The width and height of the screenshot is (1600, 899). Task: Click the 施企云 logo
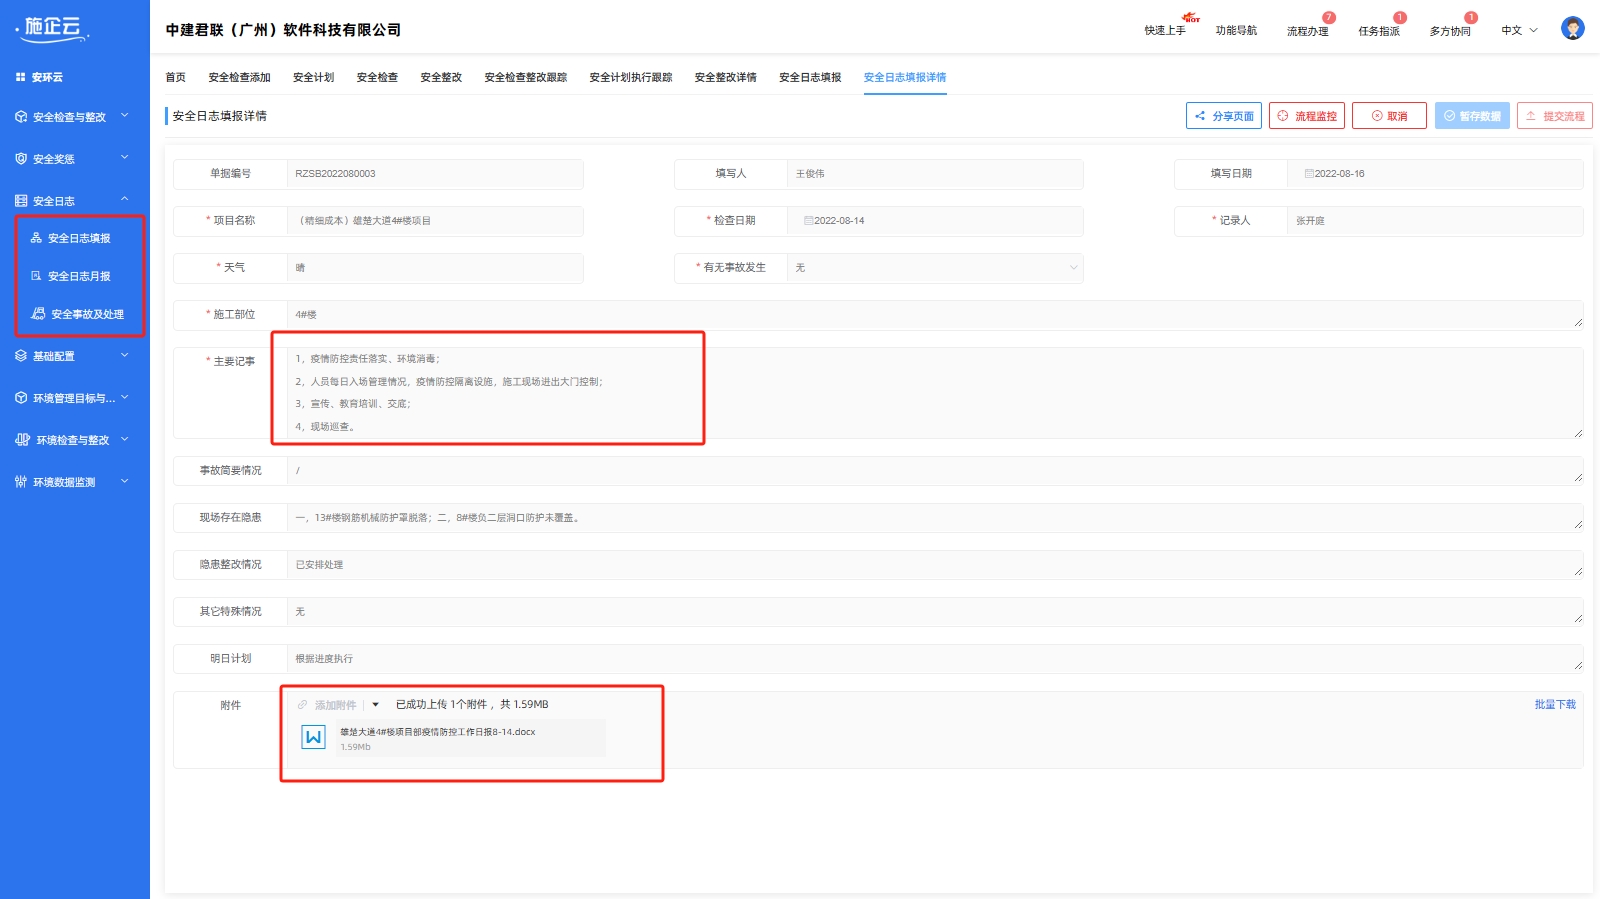(54, 28)
